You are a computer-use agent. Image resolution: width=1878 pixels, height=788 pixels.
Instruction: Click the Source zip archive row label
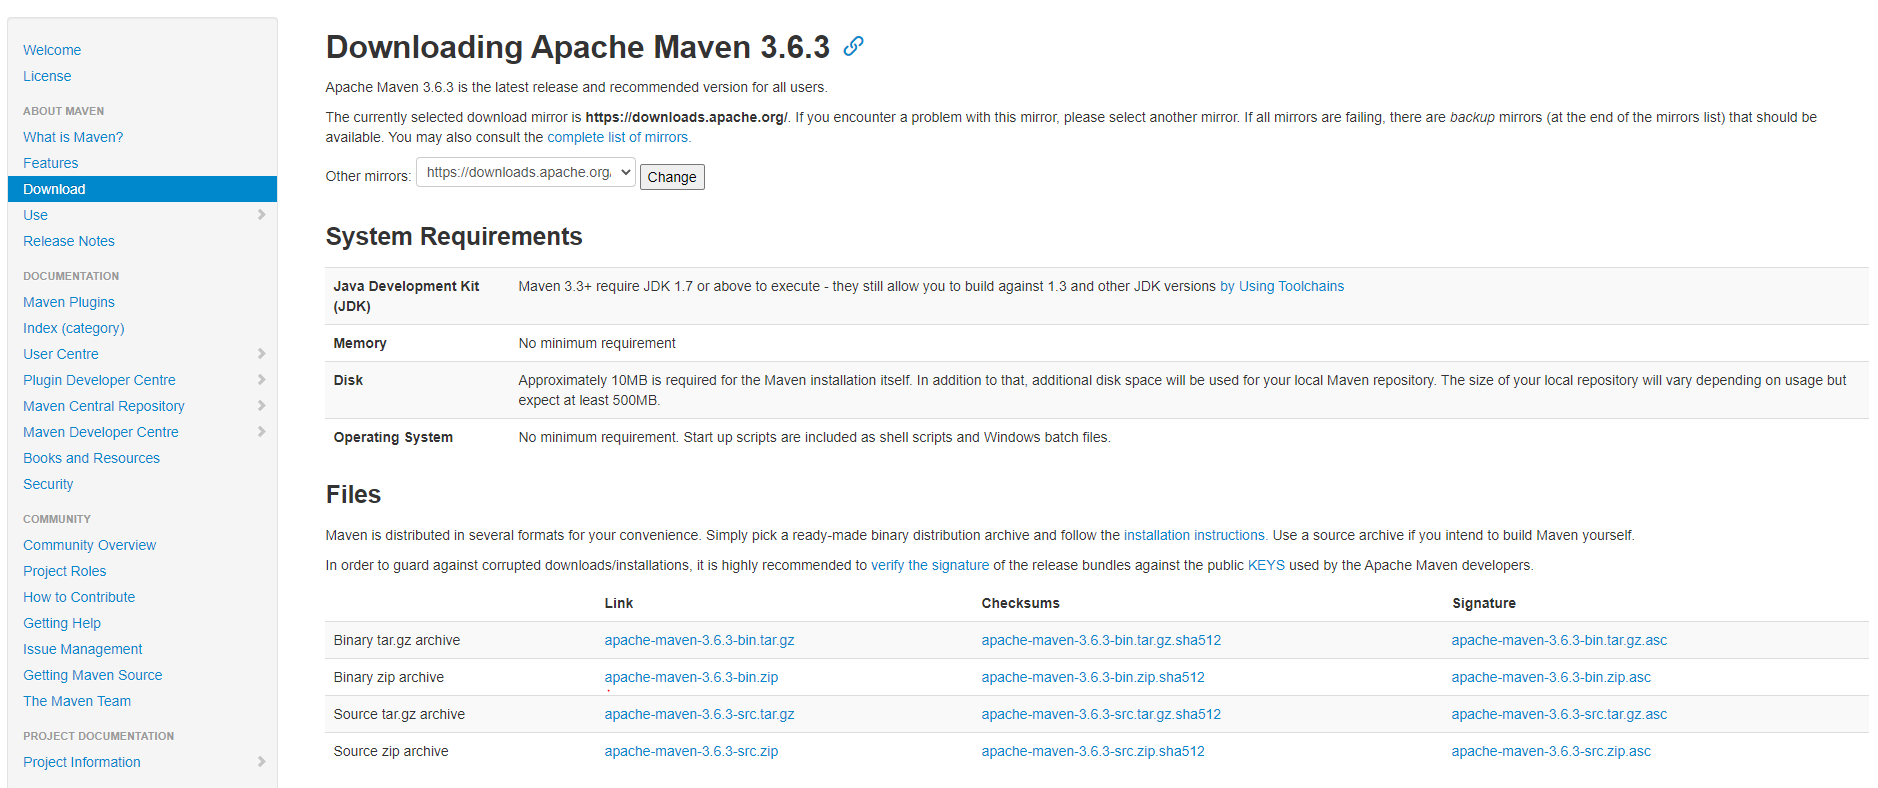[x=391, y=751]
